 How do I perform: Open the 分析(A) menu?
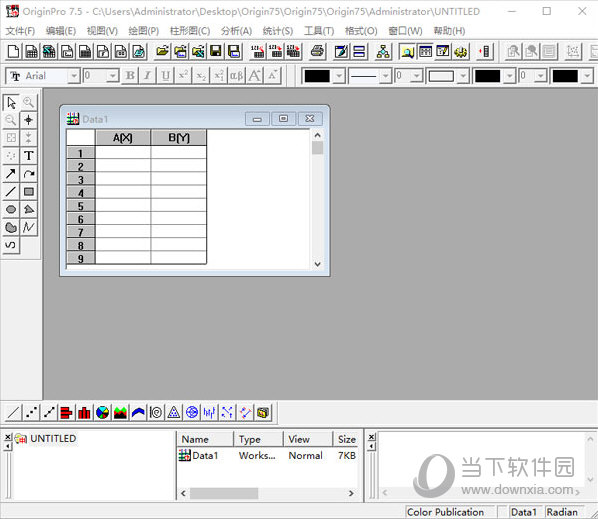(x=236, y=31)
